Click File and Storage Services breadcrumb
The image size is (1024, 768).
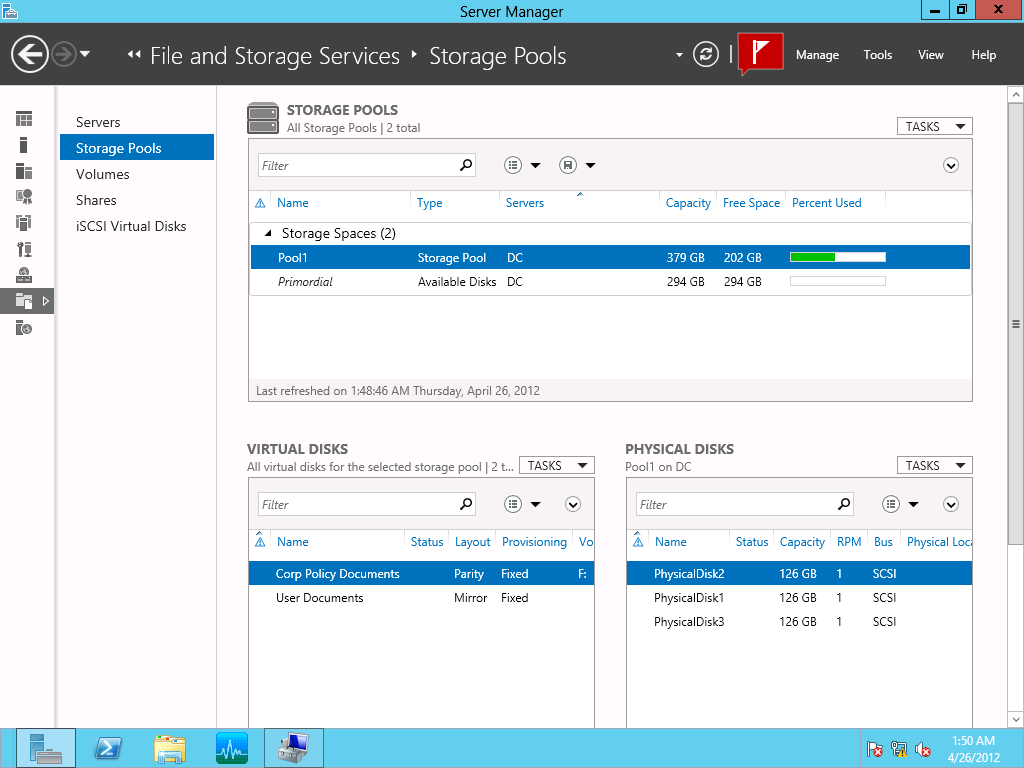click(275, 56)
